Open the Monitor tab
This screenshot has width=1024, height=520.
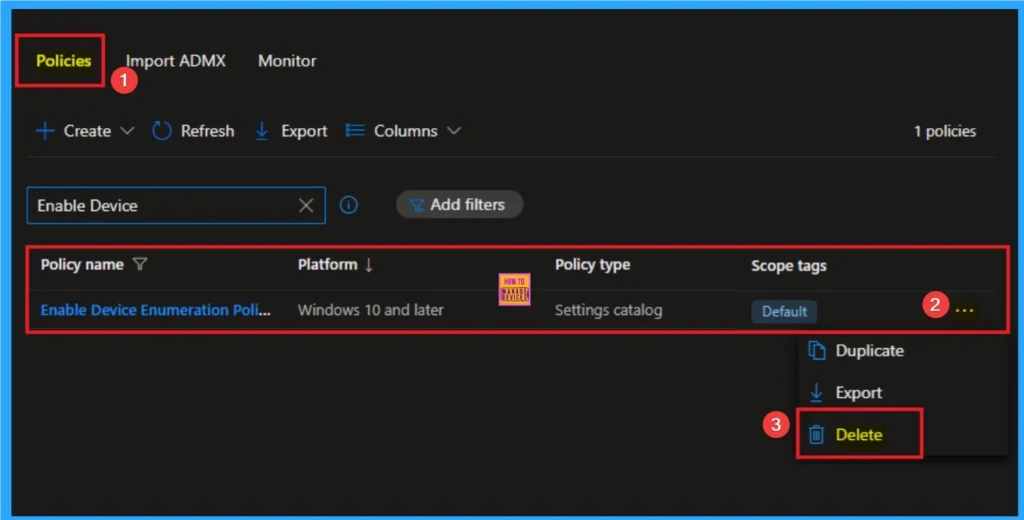click(287, 61)
